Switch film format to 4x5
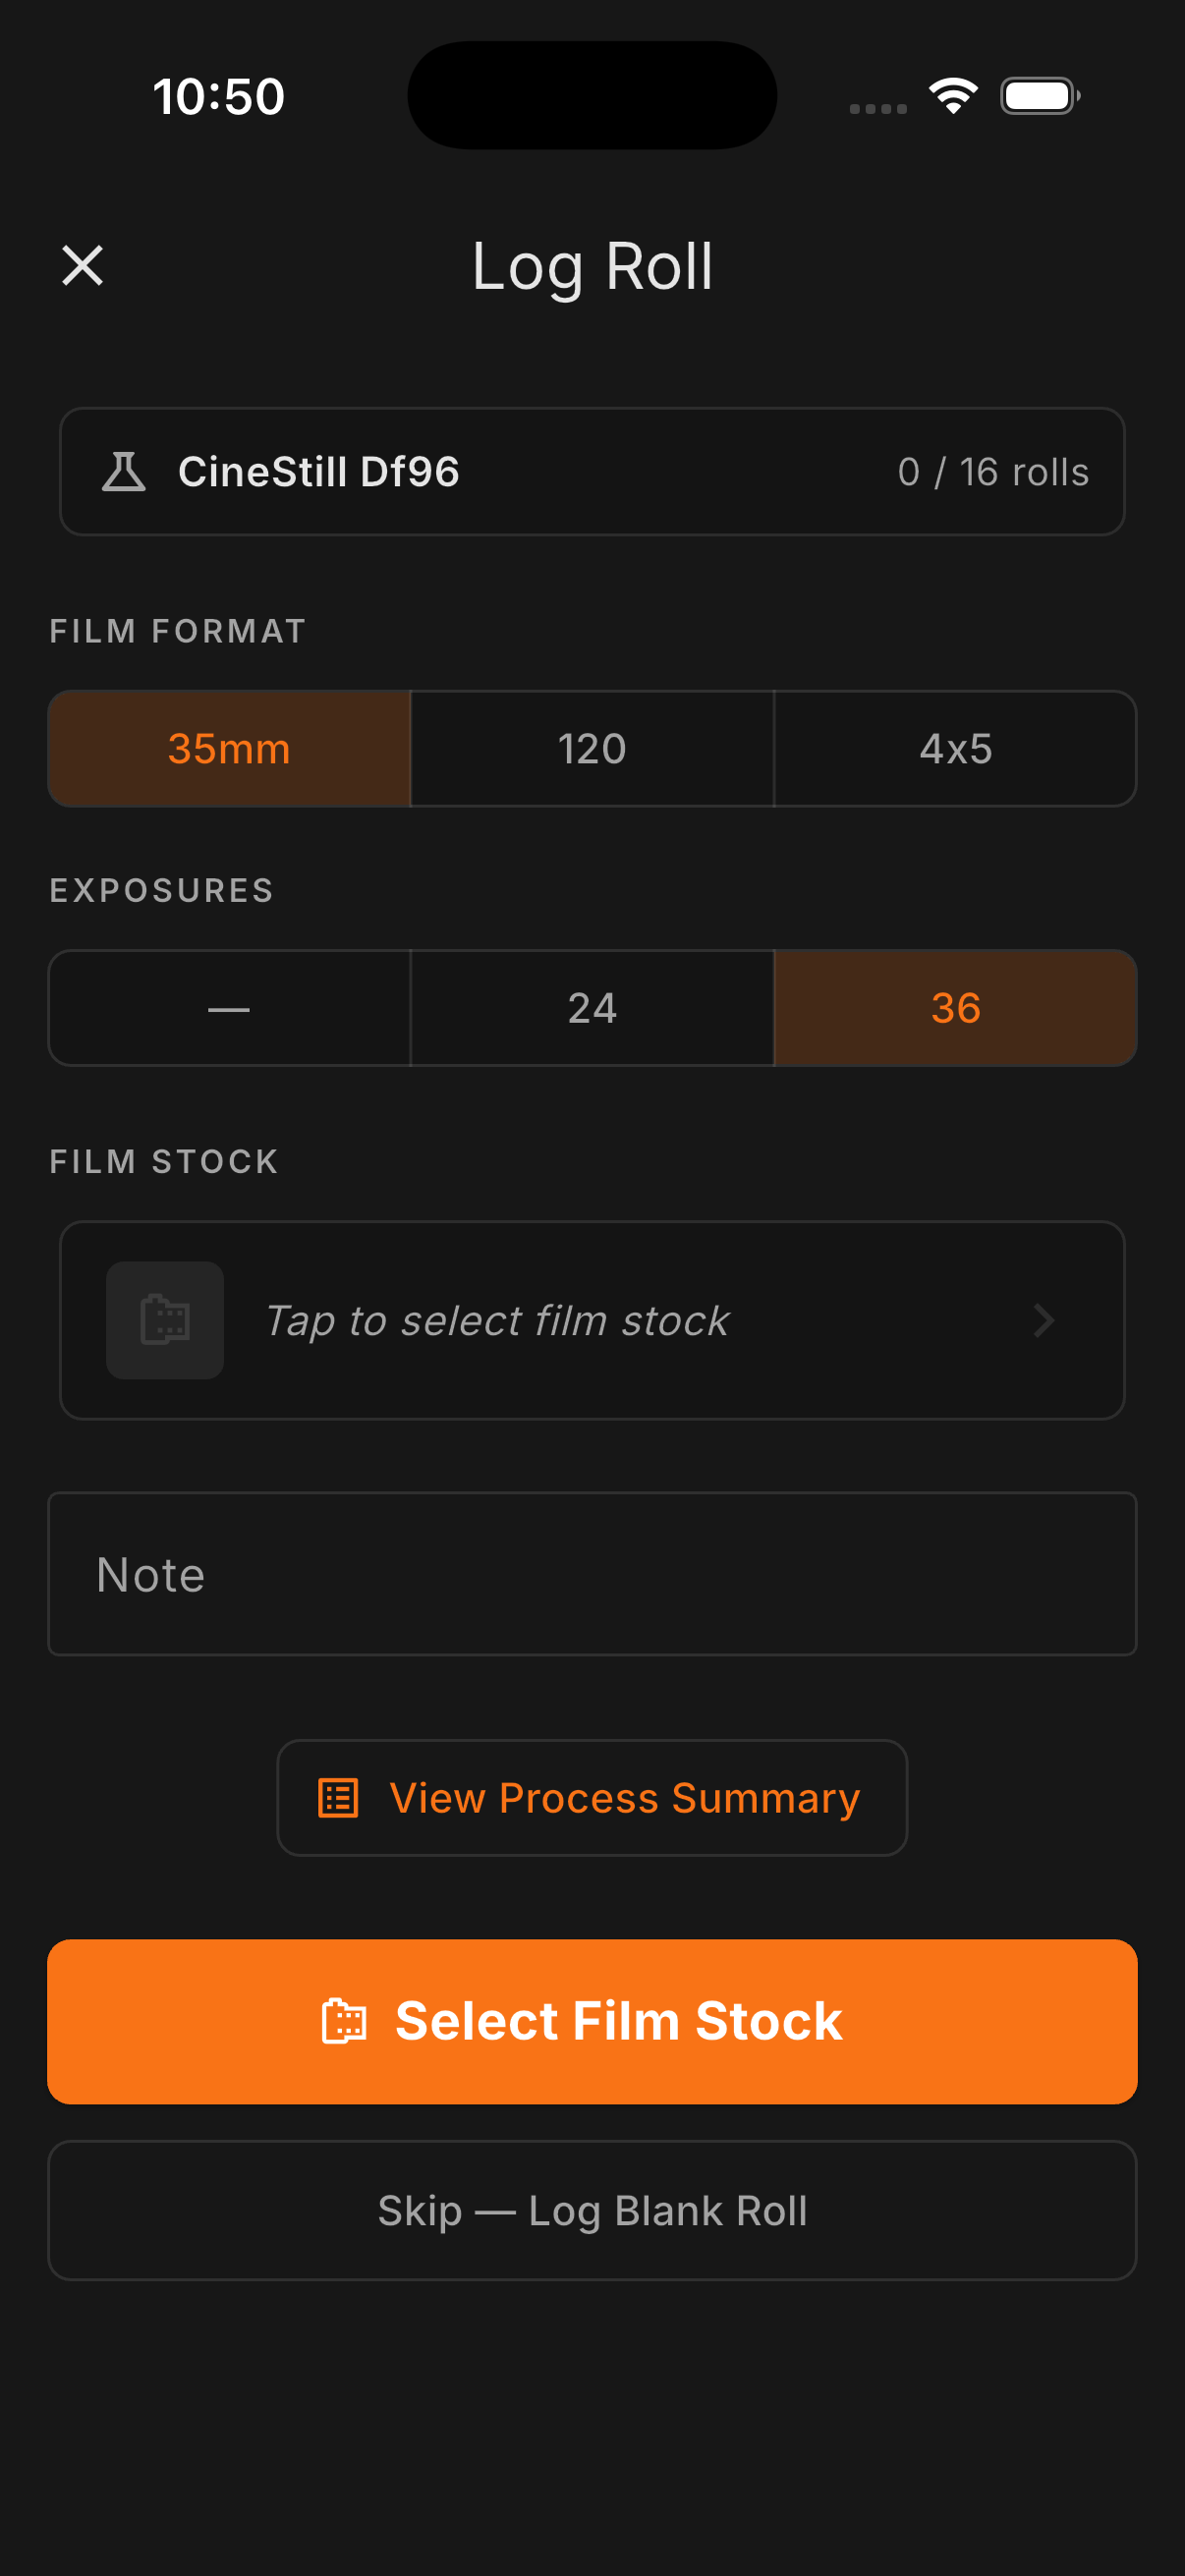Screen dimensions: 1185x2576 click(955, 749)
